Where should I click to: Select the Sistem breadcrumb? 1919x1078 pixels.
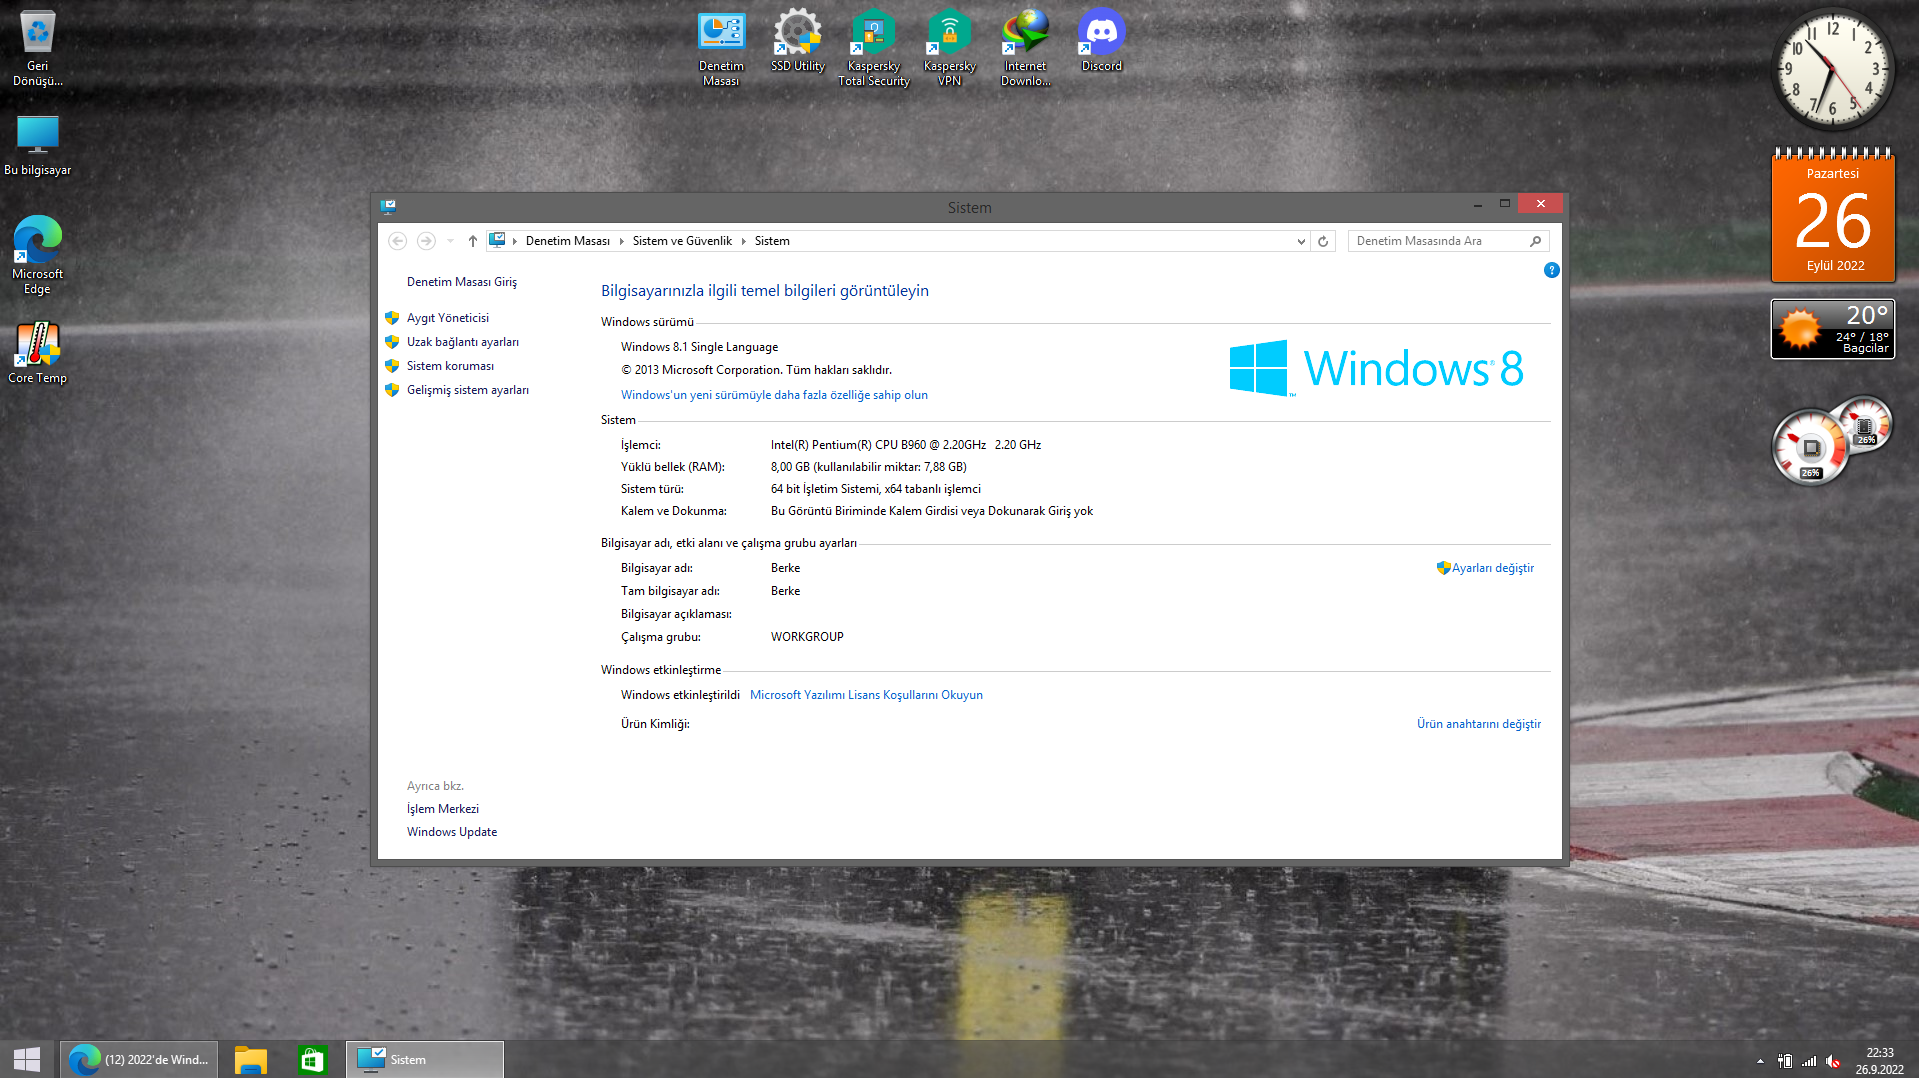pyautogui.click(x=772, y=241)
